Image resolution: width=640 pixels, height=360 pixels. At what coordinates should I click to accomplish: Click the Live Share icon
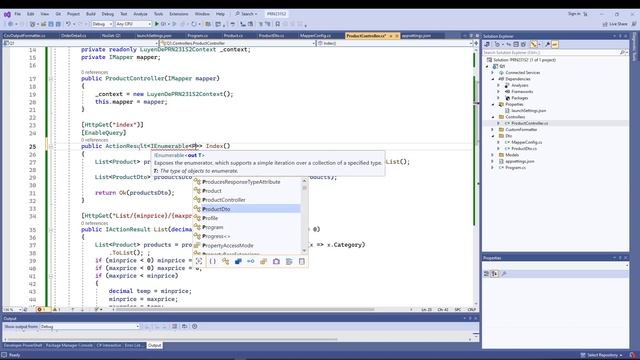tap(605, 24)
